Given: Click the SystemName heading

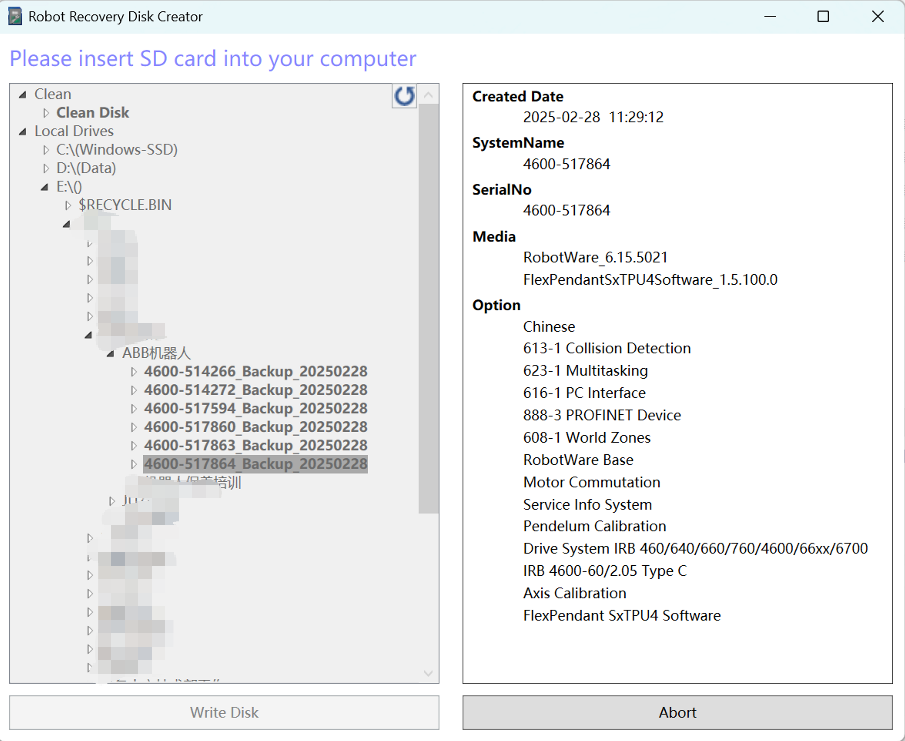Looking at the screenshot, I should (x=518, y=143).
